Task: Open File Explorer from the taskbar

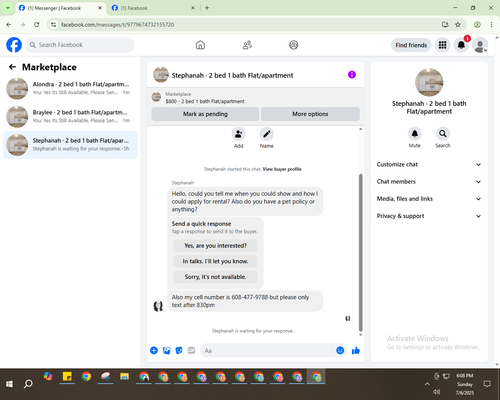Action: click(x=125, y=377)
